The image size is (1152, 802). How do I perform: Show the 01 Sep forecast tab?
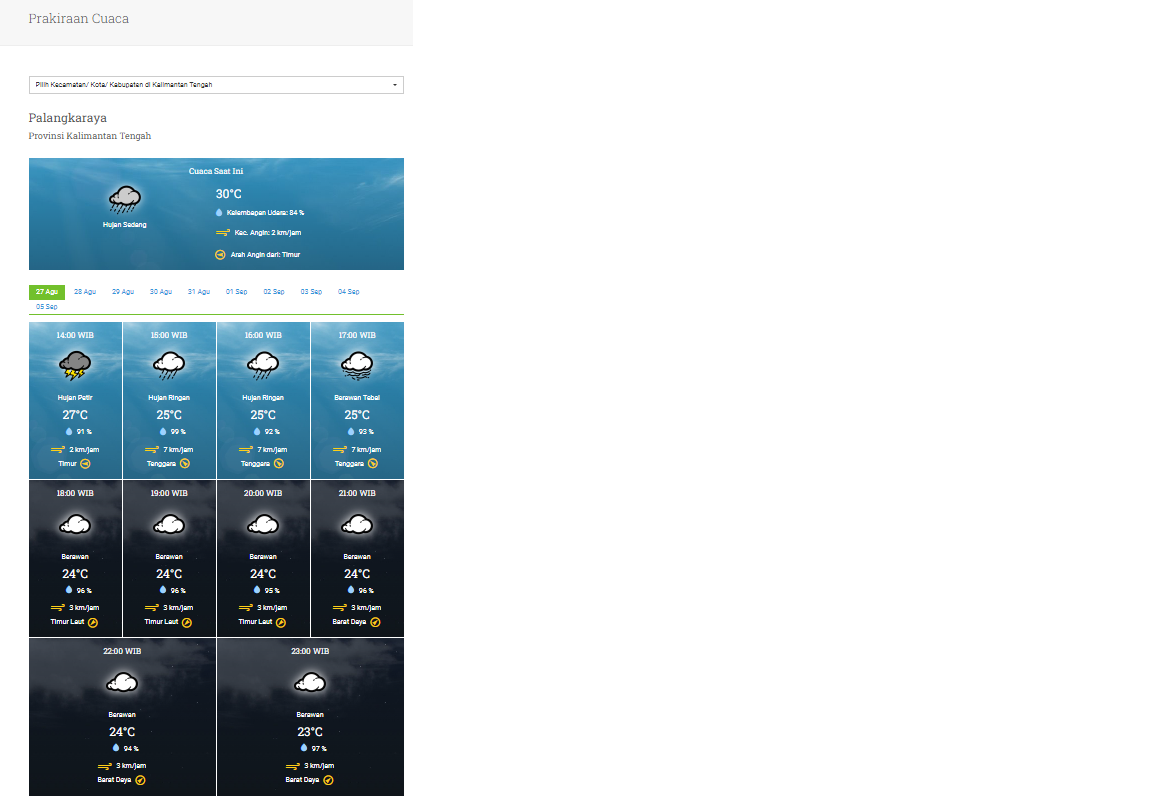(x=237, y=292)
